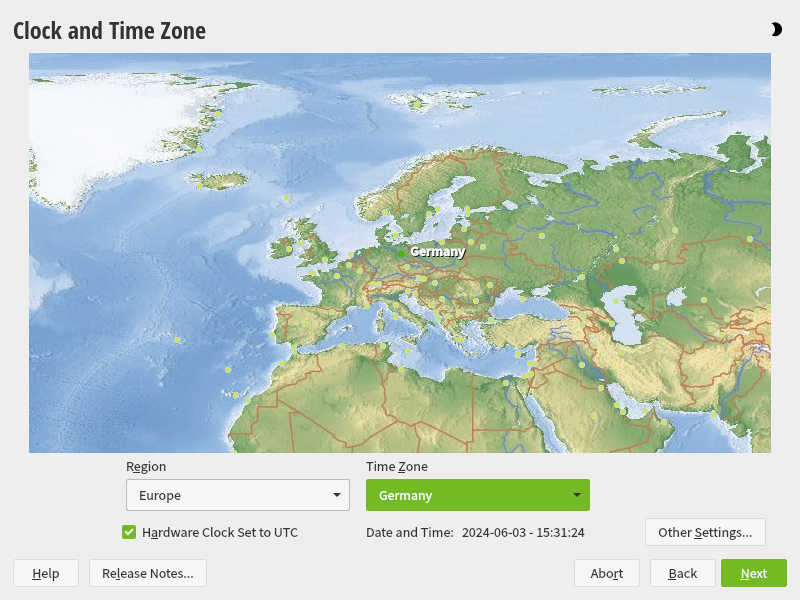The image size is (800, 600).
Task: Click the green Germany marker on the map
Action: pos(401,253)
